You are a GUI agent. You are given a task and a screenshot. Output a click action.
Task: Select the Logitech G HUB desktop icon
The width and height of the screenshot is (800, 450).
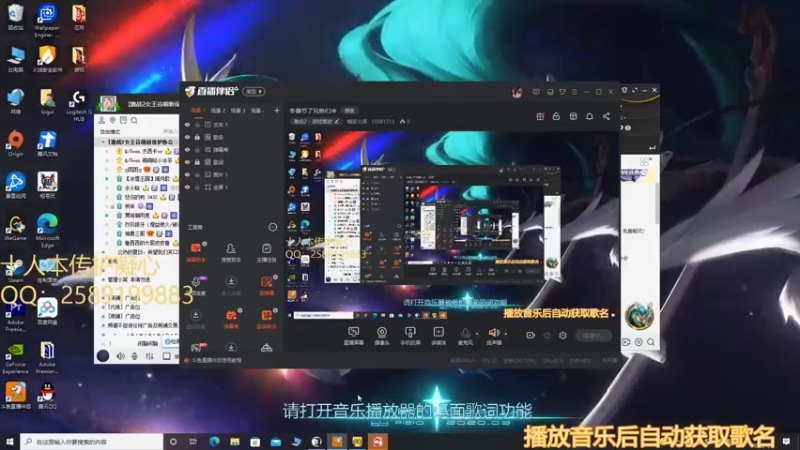click(x=79, y=106)
